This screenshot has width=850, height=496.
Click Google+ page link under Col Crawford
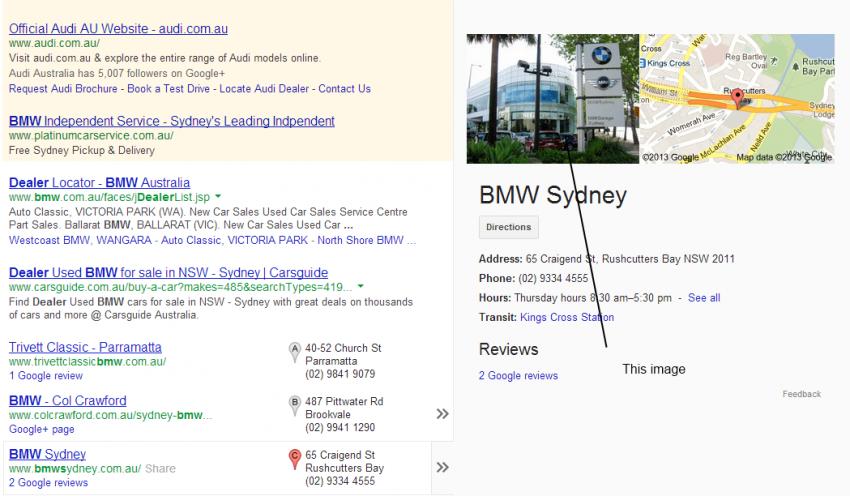[x=42, y=429]
